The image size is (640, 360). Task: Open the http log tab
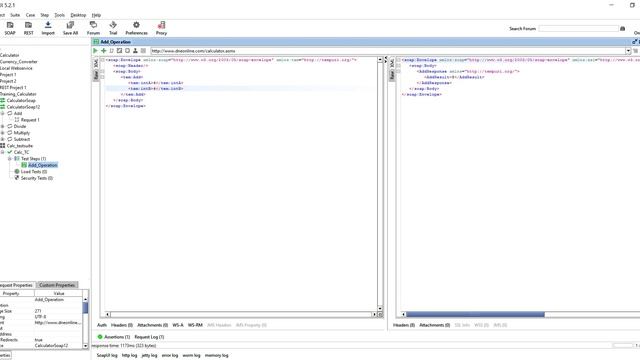coord(129,355)
